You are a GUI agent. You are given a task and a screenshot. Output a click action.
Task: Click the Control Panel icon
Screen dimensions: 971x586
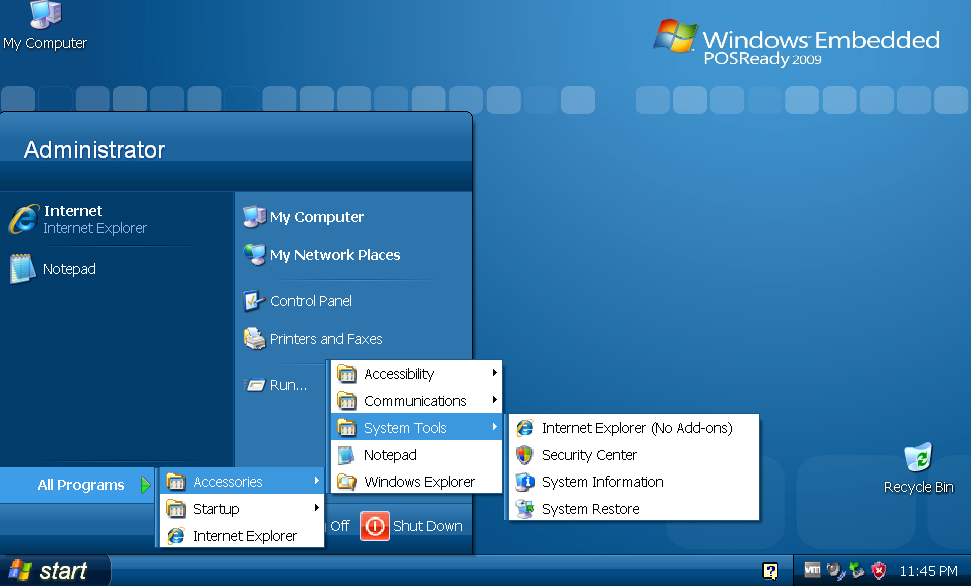pos(255,300)
